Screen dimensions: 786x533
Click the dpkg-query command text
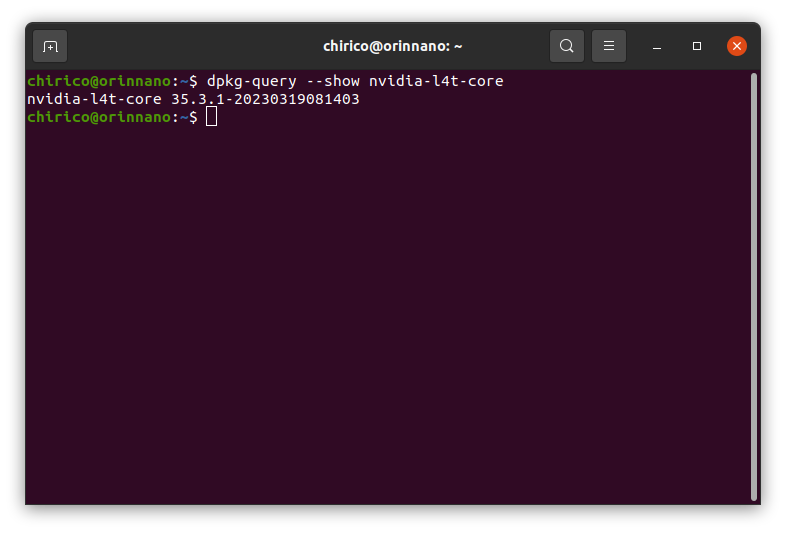coord(251,81)
